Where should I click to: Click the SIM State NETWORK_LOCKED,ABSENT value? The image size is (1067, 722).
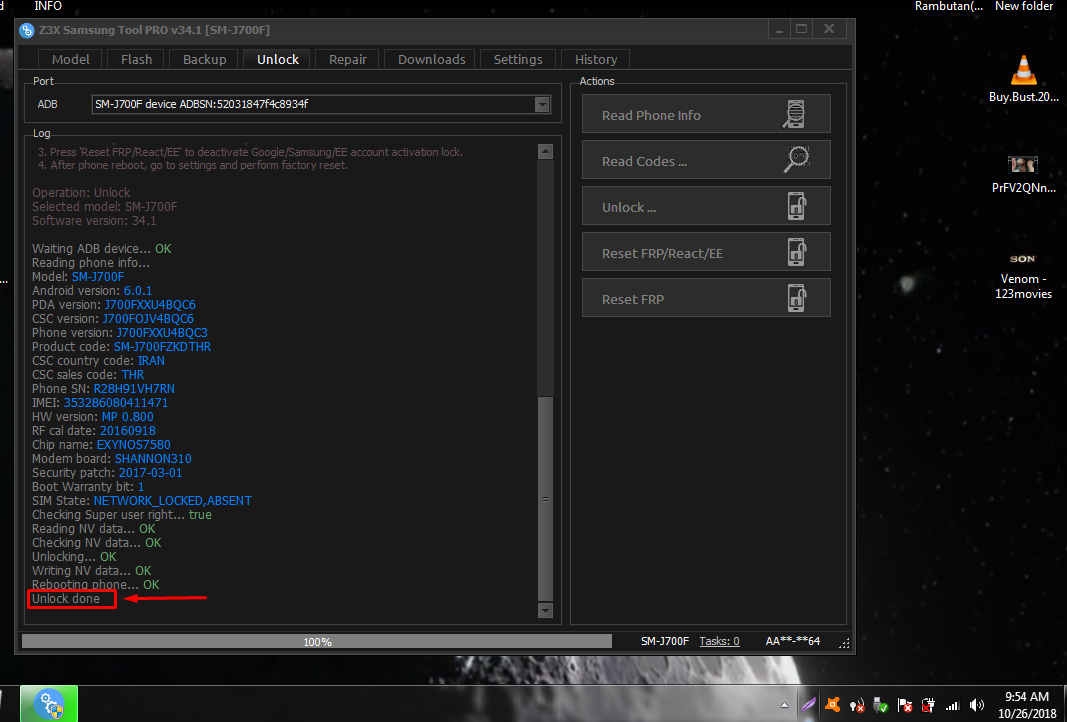click(173, 501)
